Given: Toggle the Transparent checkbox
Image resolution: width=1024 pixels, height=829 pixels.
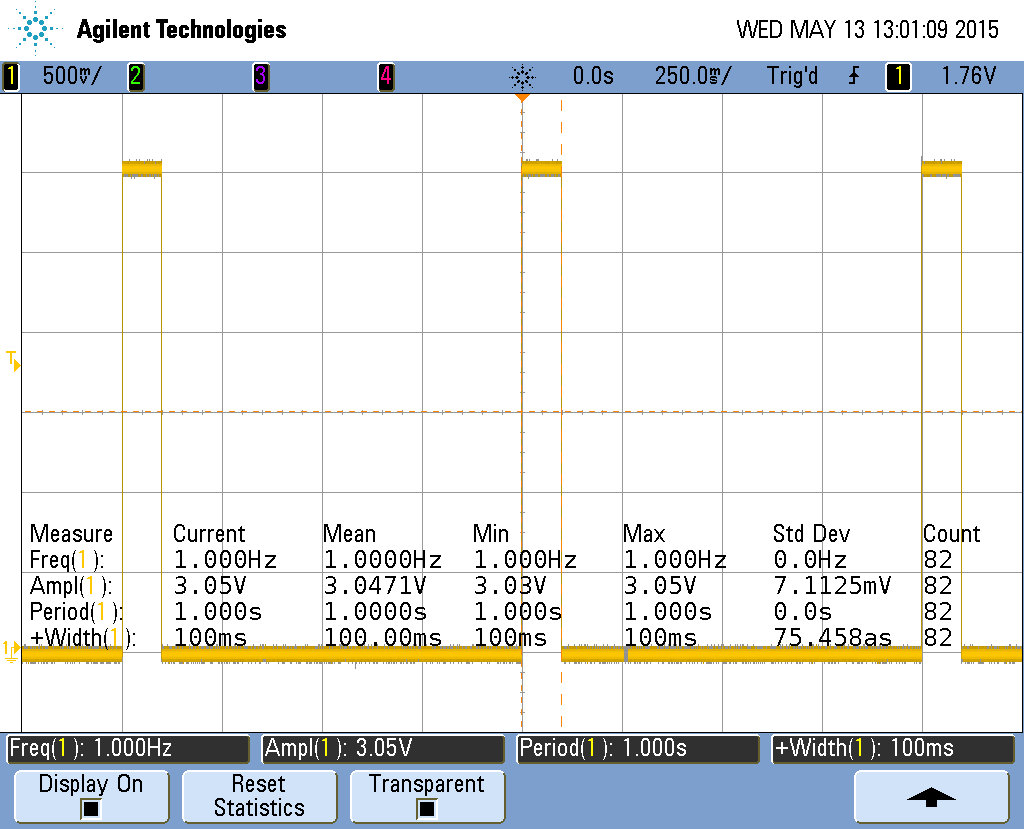Looking at the screenshot, I should pos(426,809).
